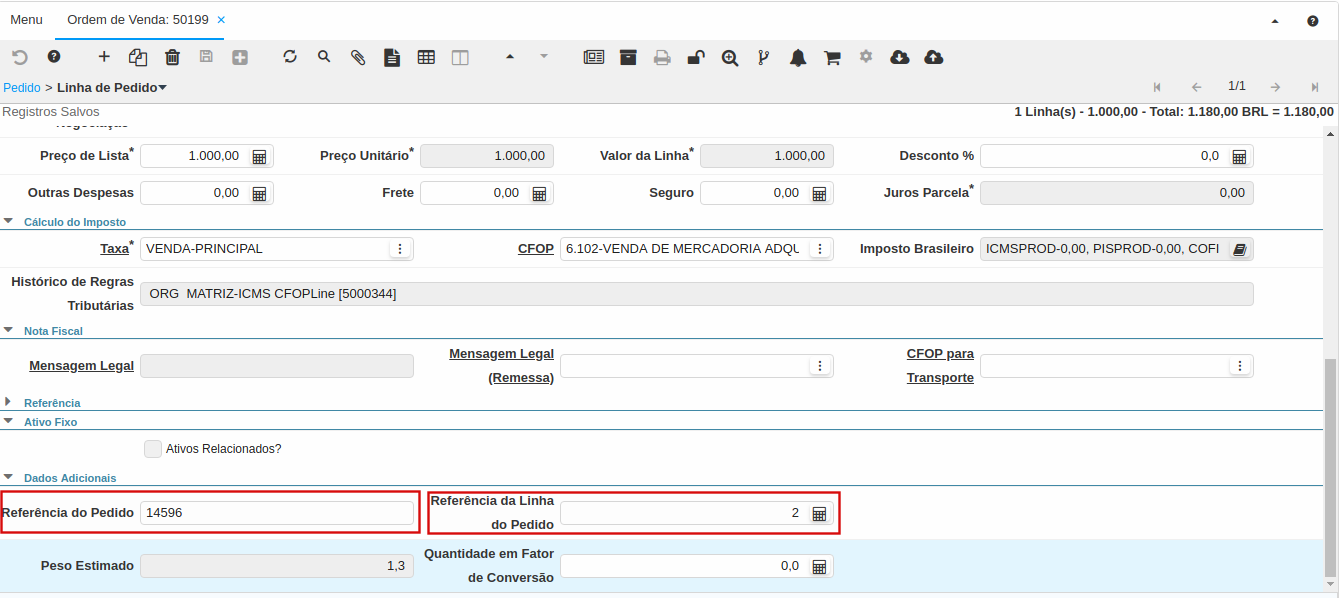Screen dimensions: 1339x598
Task: Click the Zoom Across magnifier icon
Action: click(730, 57)
